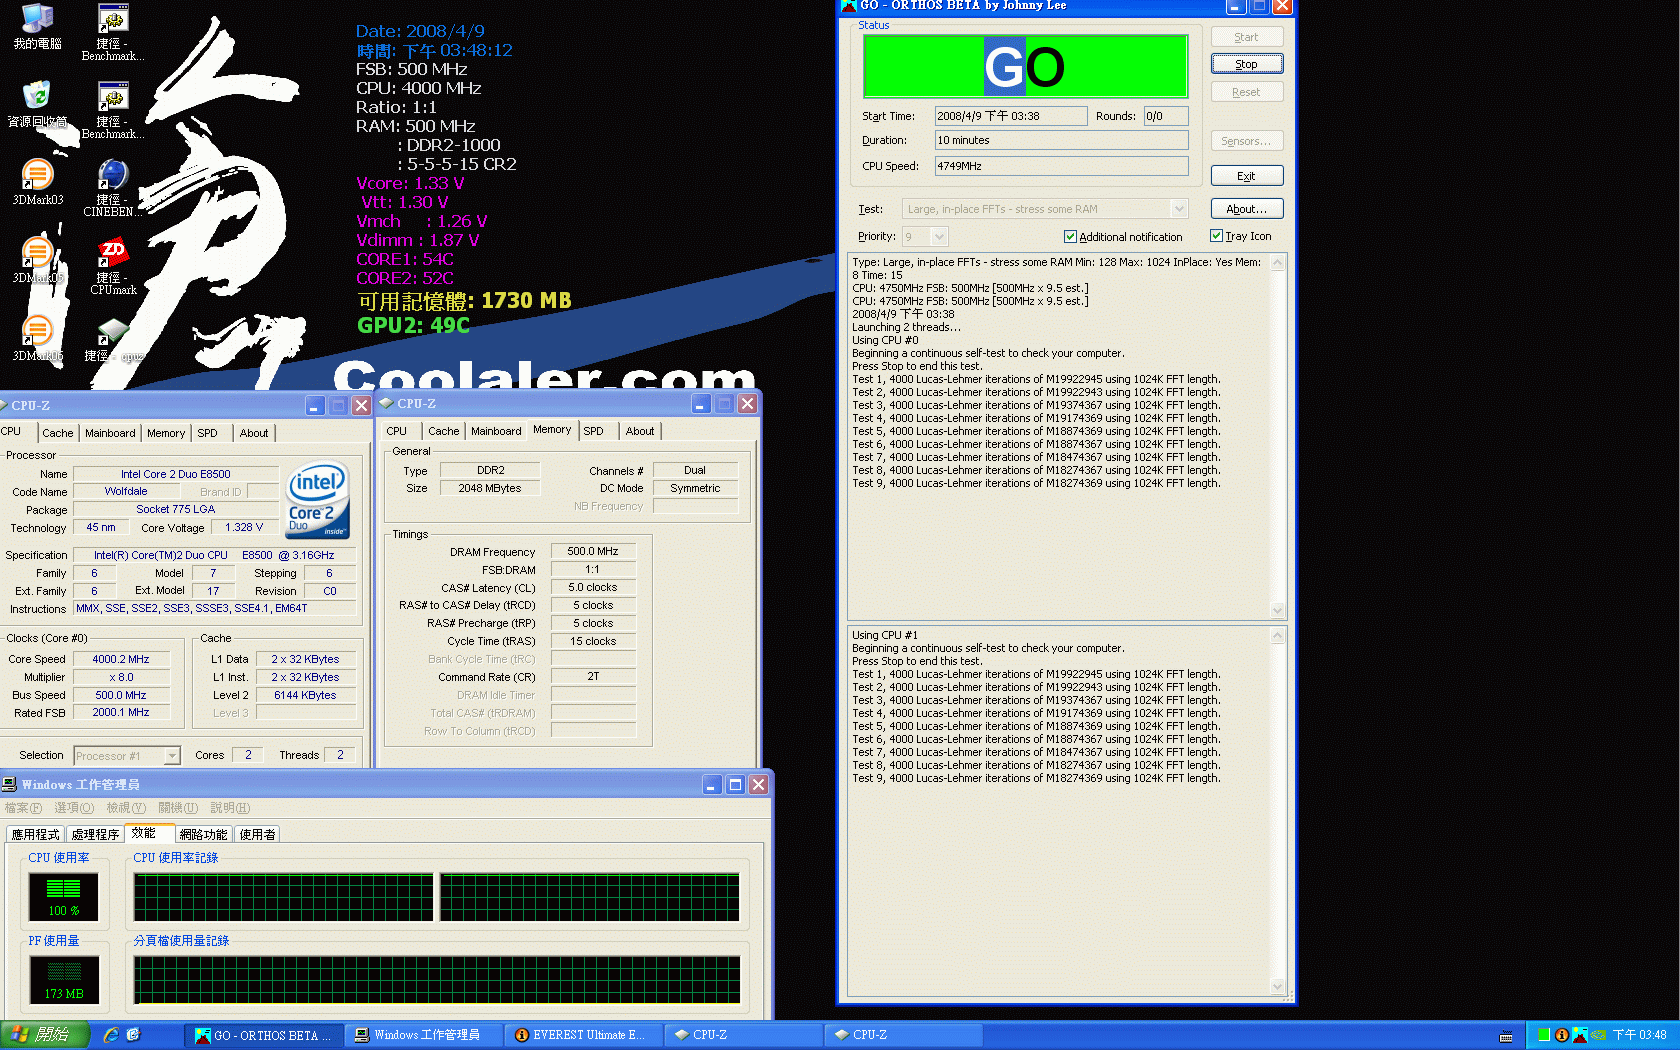
Task: Click the EVEREST orange tray icon
Action: pyautogui.click(x=1561, y=1035)
